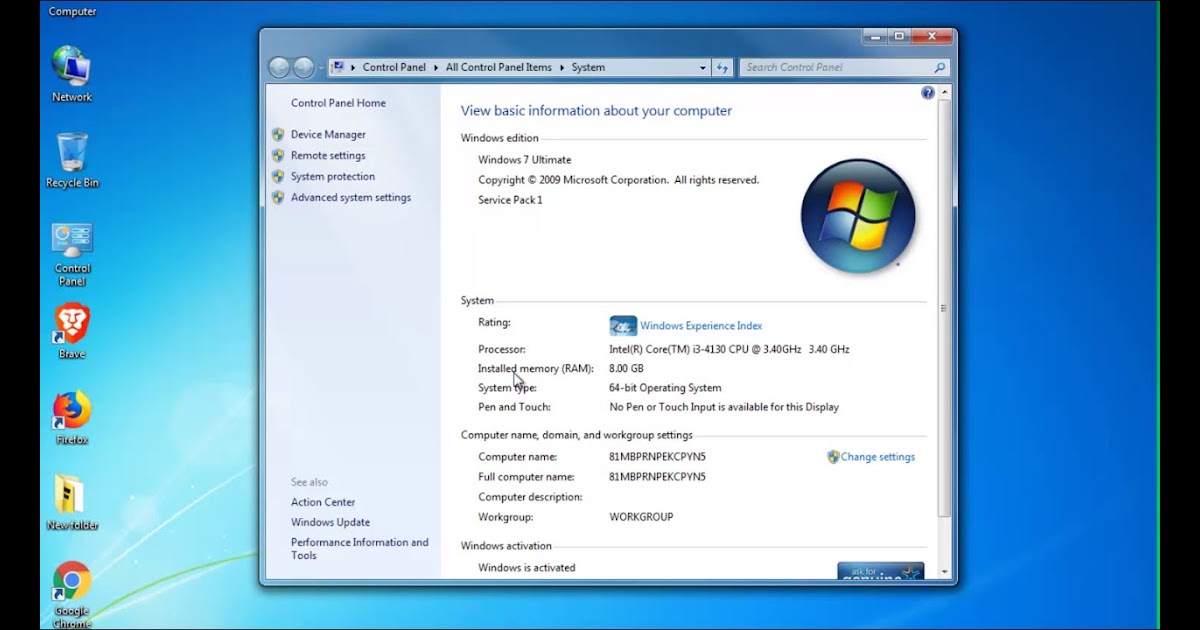This screenshot has width=1200, height=630.
Task: Click the "64-bit Operating System" value
Action: (x=665, y=388)
